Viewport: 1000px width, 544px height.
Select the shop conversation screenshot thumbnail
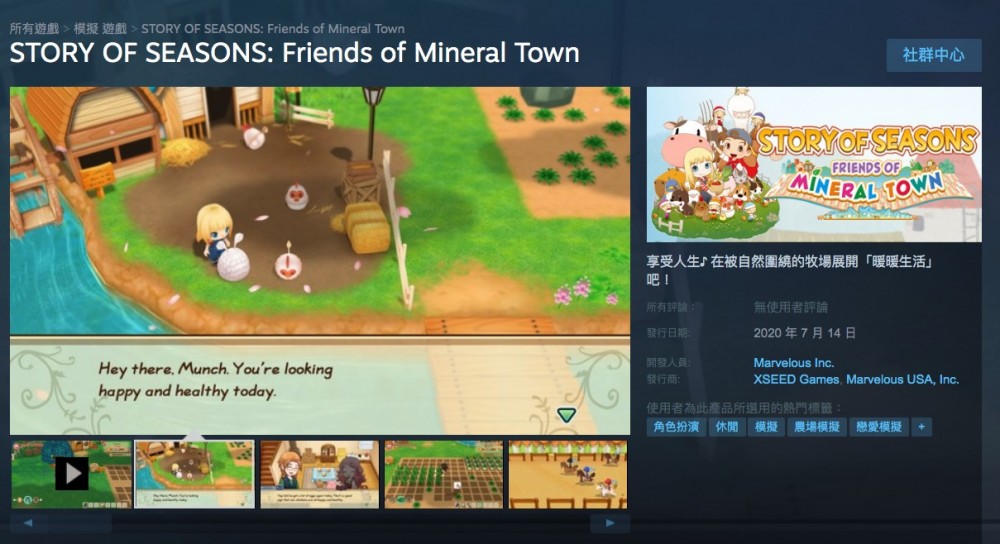(320, 474)
